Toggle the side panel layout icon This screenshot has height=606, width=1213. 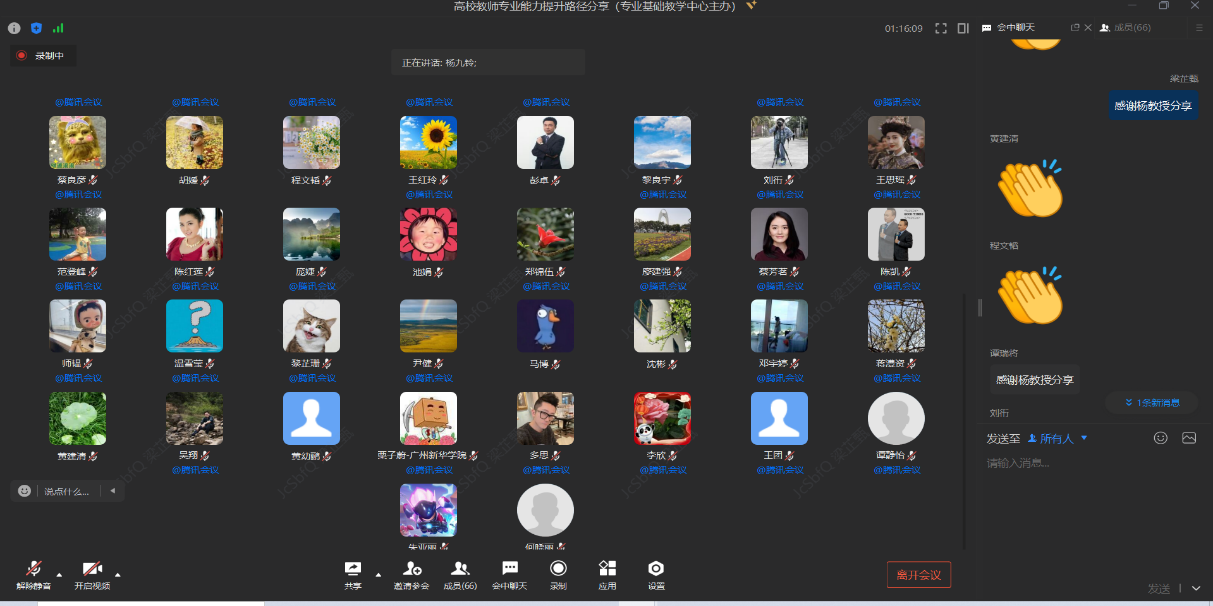point(963,28)
